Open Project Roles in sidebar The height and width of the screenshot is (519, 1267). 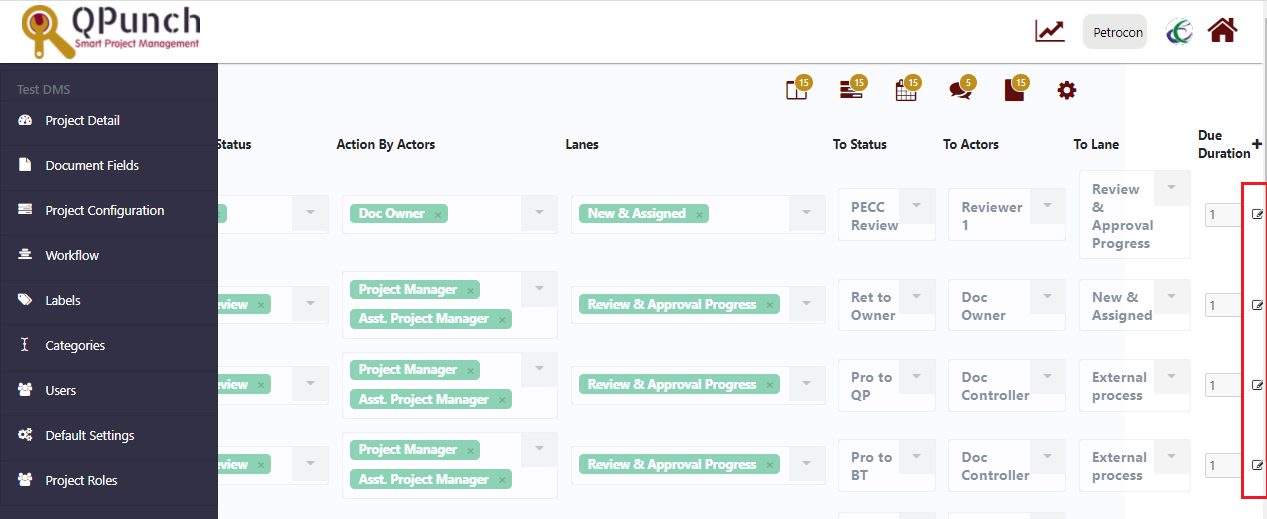(109, 480)
